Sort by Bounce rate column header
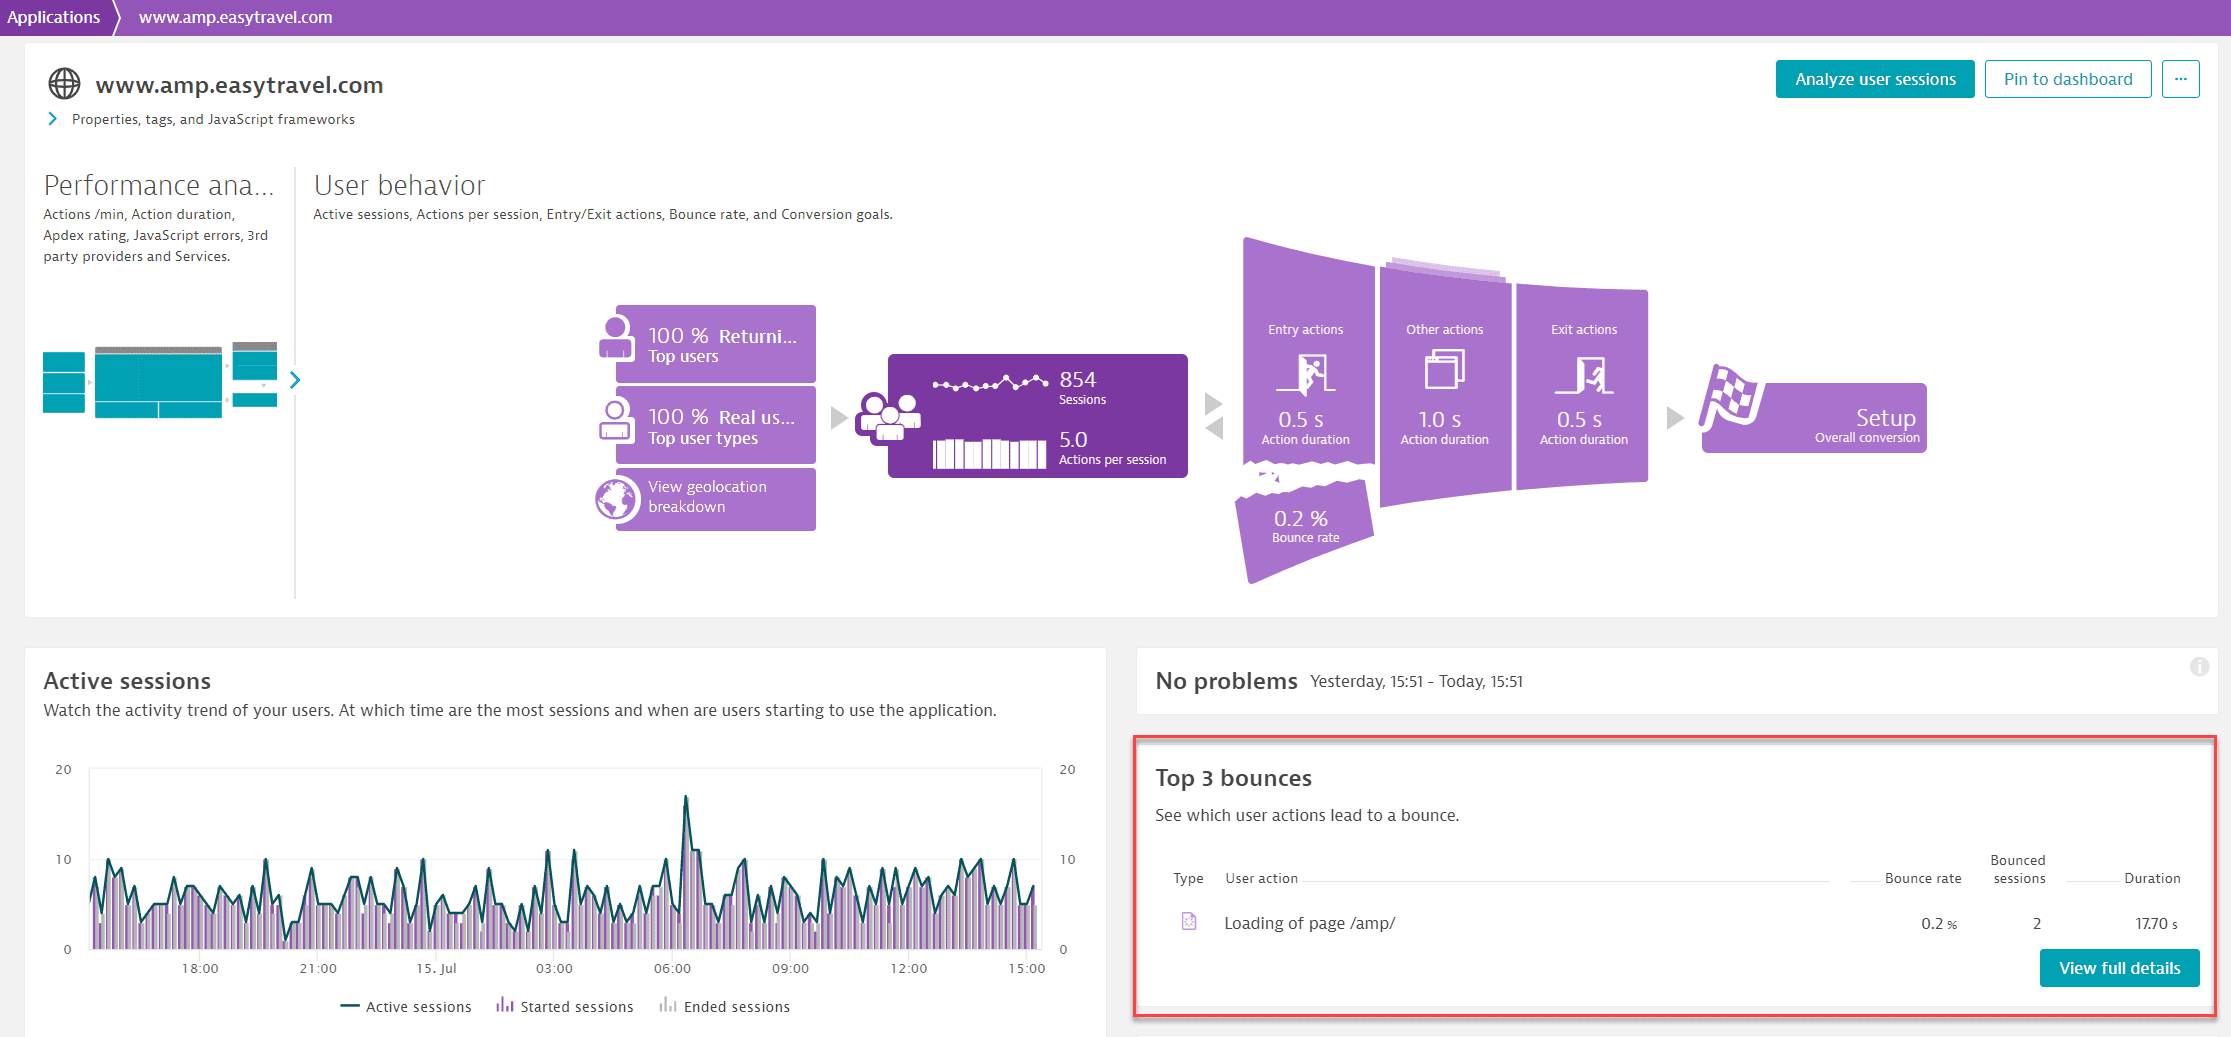The width and height of the screenshot is (2231, 1037). point(1922,878)
